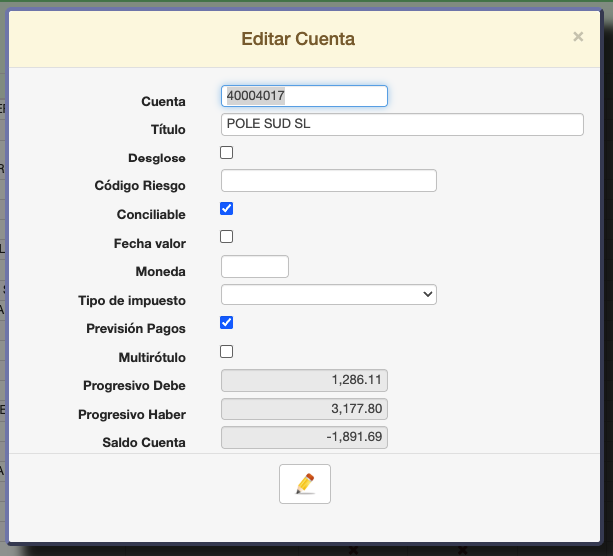Viewport: 613px width, 556px height.
Task: Click the Código Riesgo input field
Action: 328,181
